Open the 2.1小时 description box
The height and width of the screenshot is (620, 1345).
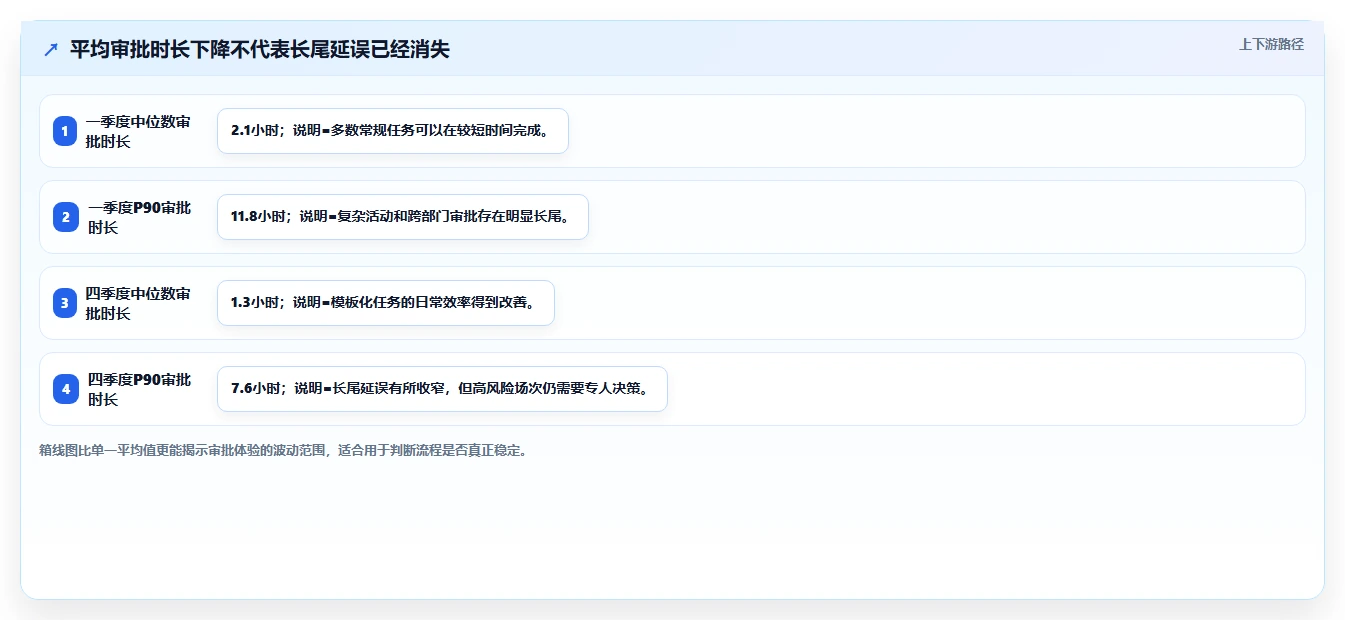393,131
